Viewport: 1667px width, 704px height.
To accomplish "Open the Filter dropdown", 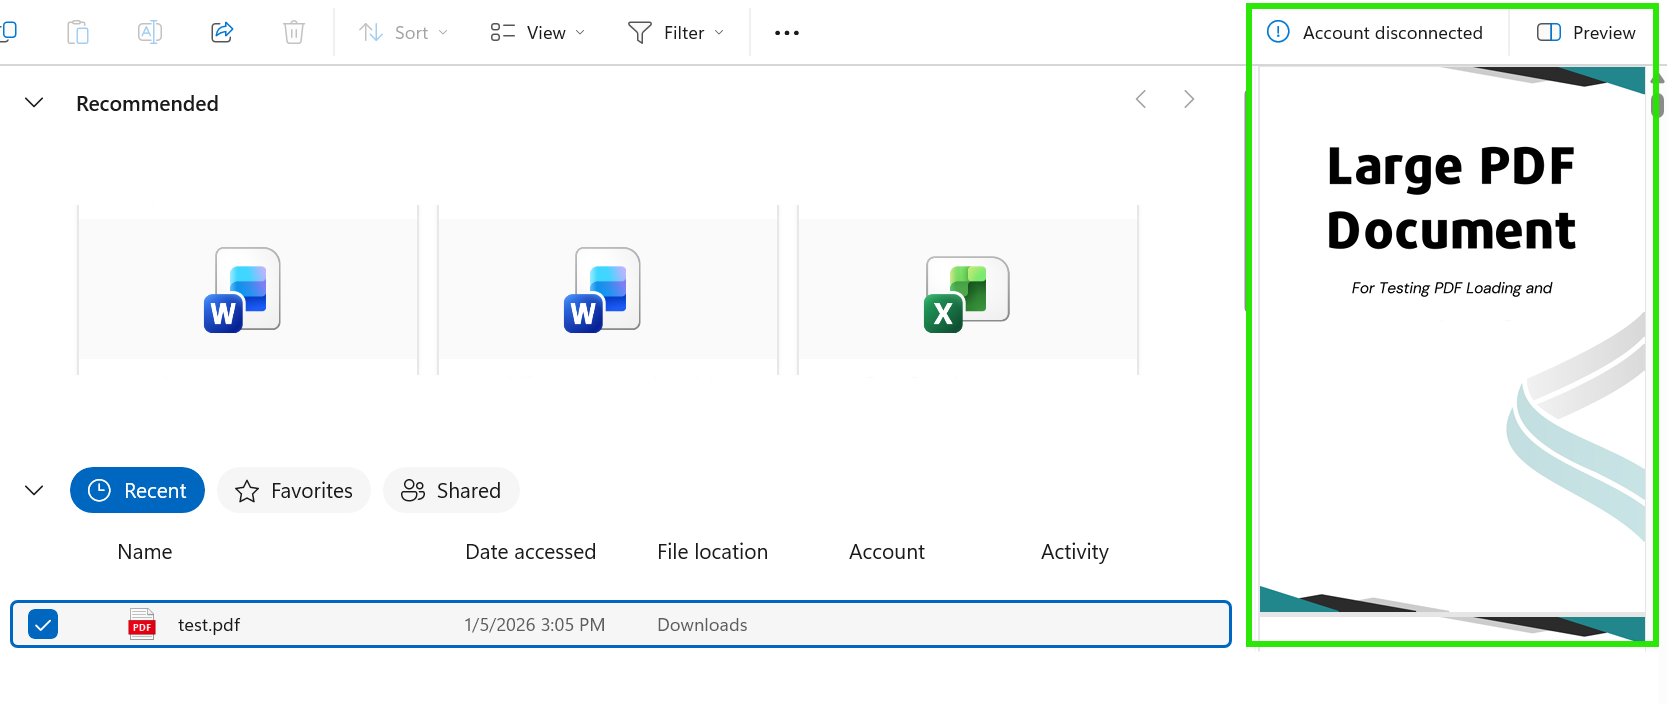I will (x=676, y=33).
